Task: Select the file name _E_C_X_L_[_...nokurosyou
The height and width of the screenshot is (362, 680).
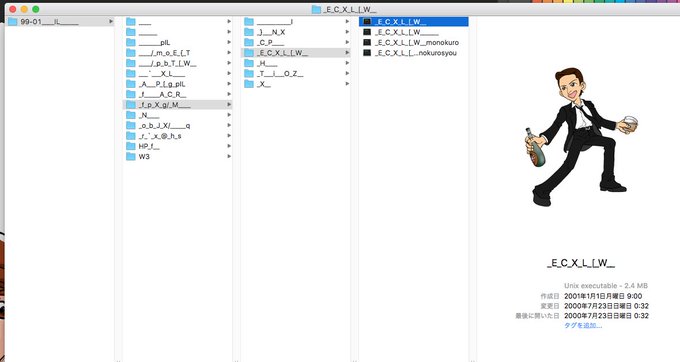Action: (416, 53)
